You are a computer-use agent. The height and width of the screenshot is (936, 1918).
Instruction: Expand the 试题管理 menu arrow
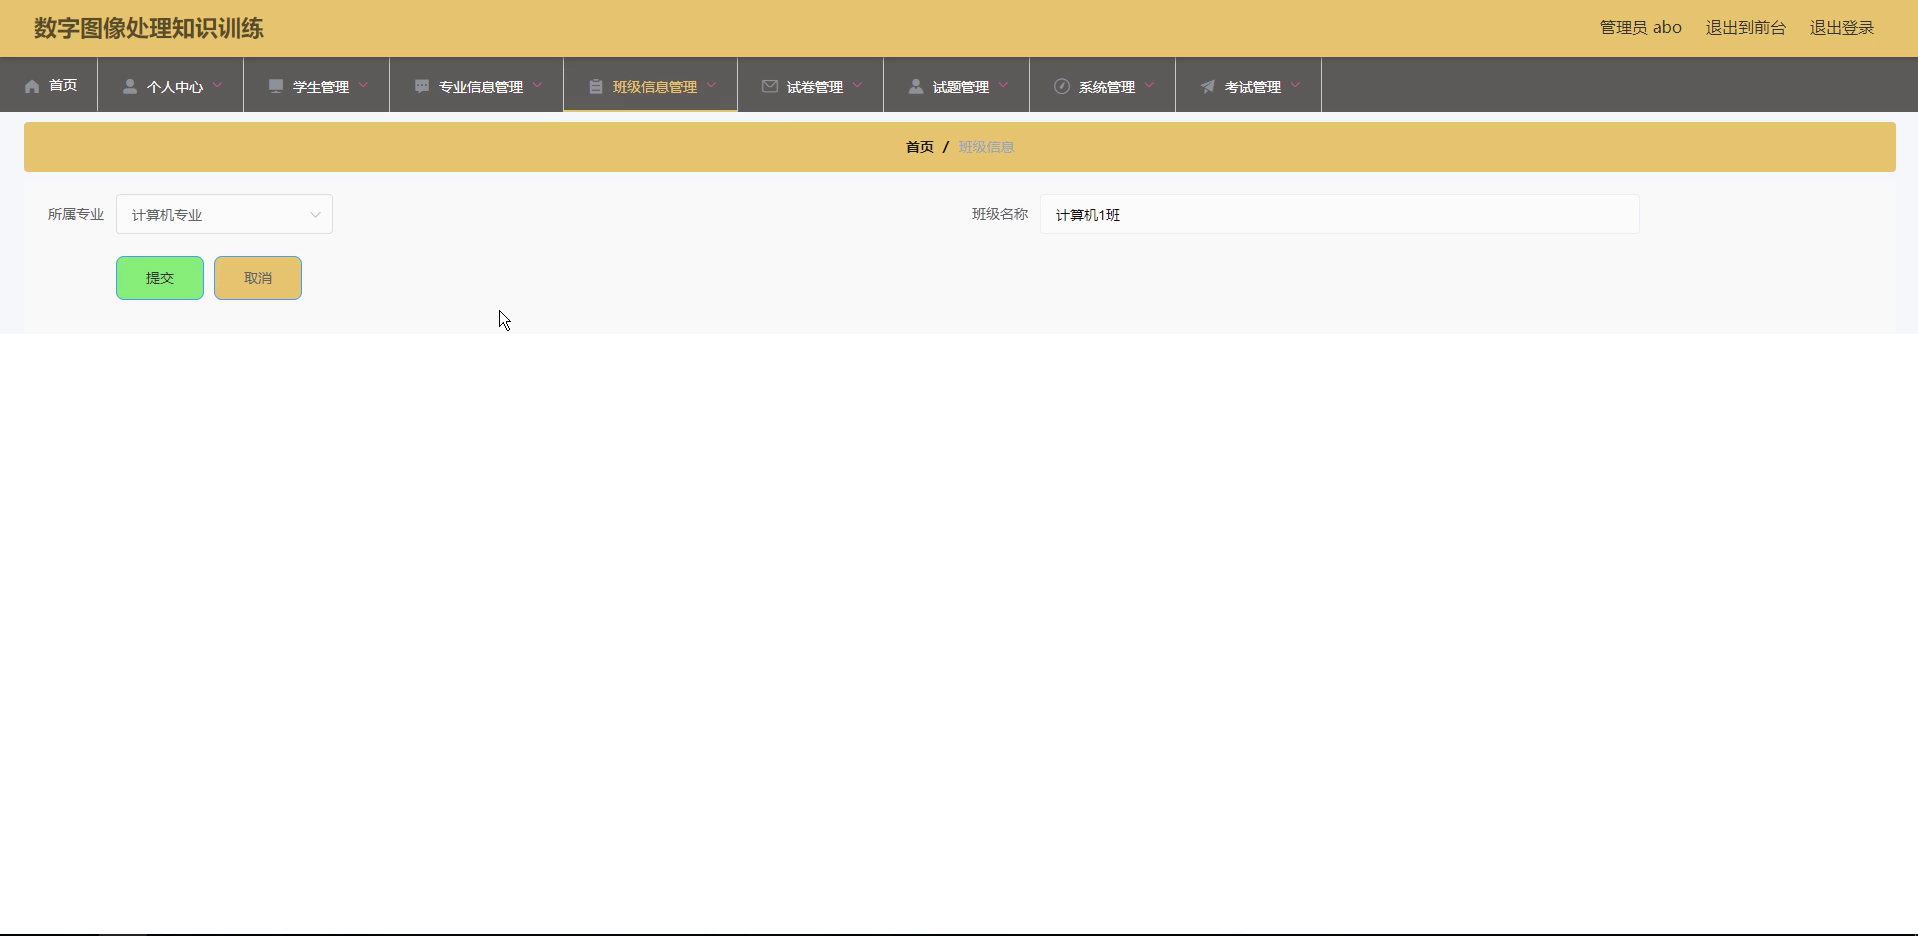point(1003,85)
